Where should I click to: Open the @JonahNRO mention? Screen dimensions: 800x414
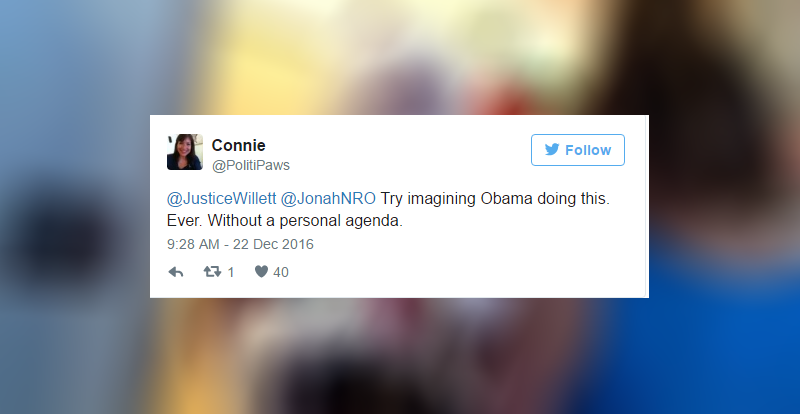click(x=328, y=199)
